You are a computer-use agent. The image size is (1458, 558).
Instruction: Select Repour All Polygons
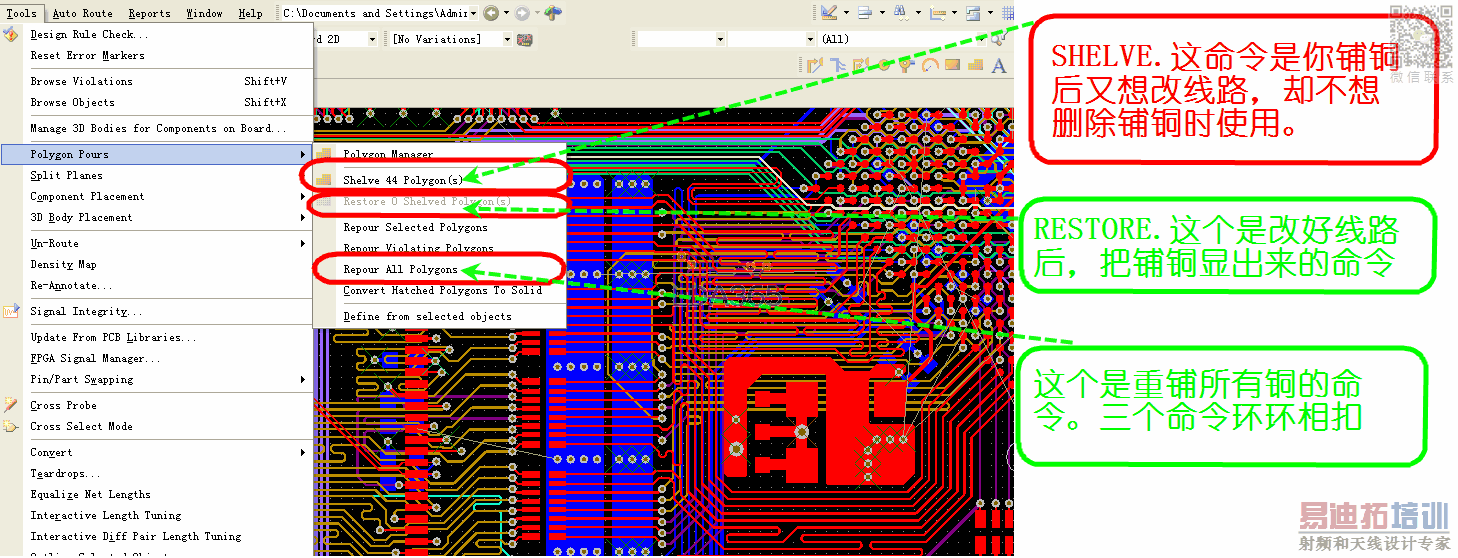pyautogui.click(x=400, y=270)
